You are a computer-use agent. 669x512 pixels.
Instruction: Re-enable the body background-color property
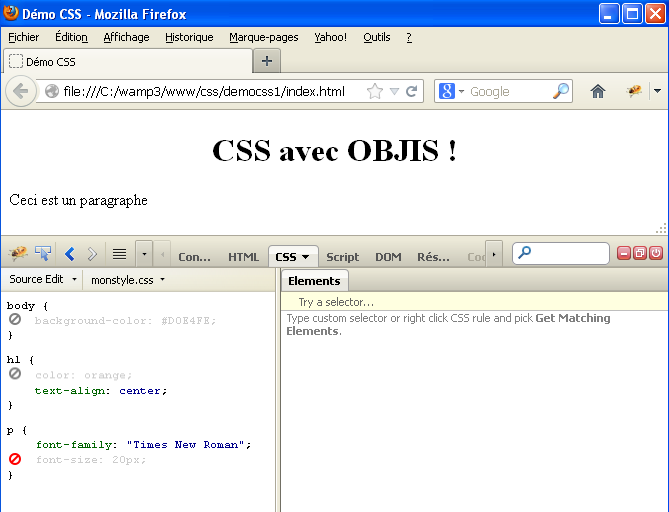point(15,320)
